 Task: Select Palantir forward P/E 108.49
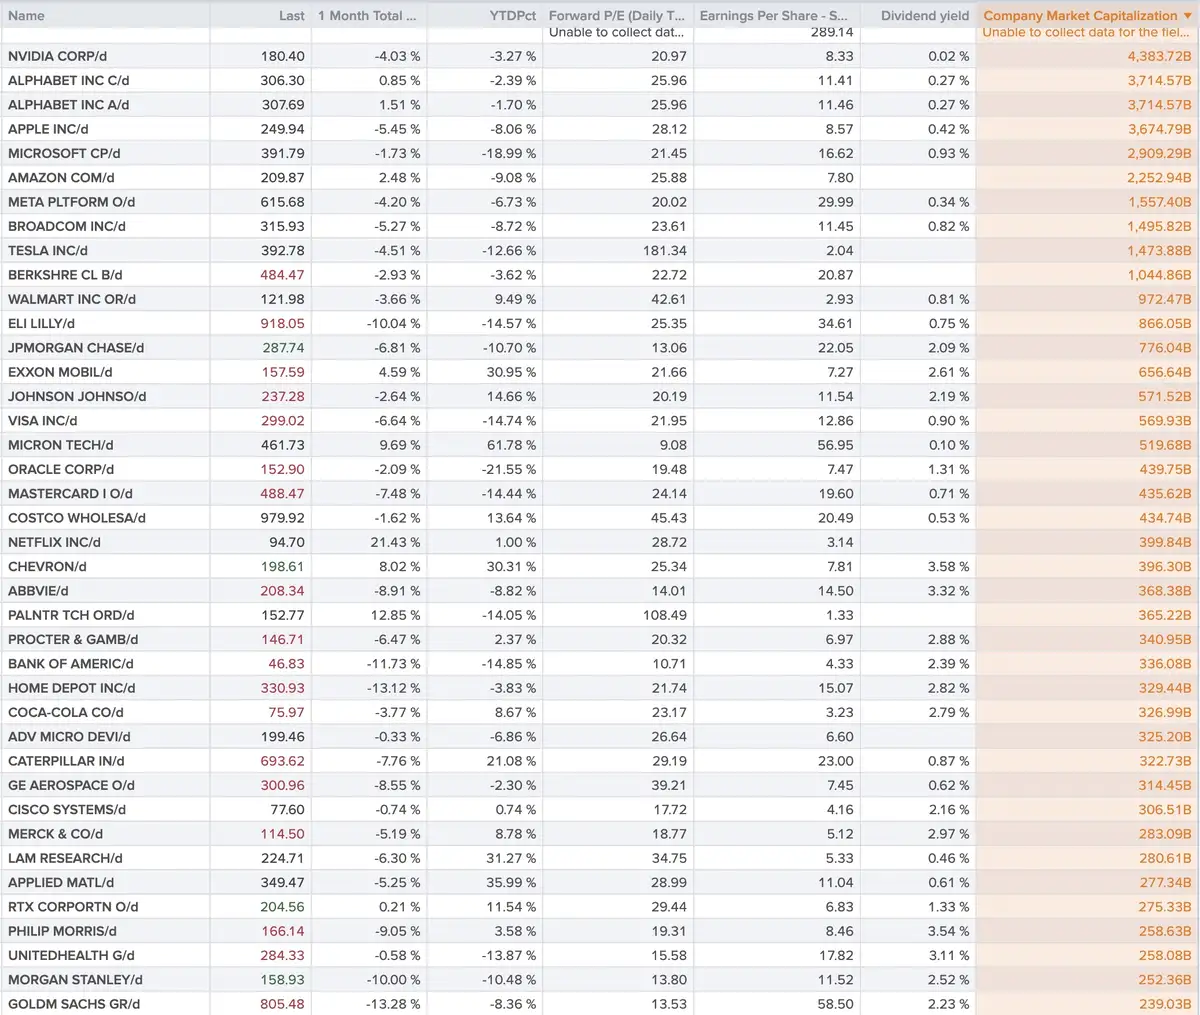pyautogui.click(x=666, y=615)
